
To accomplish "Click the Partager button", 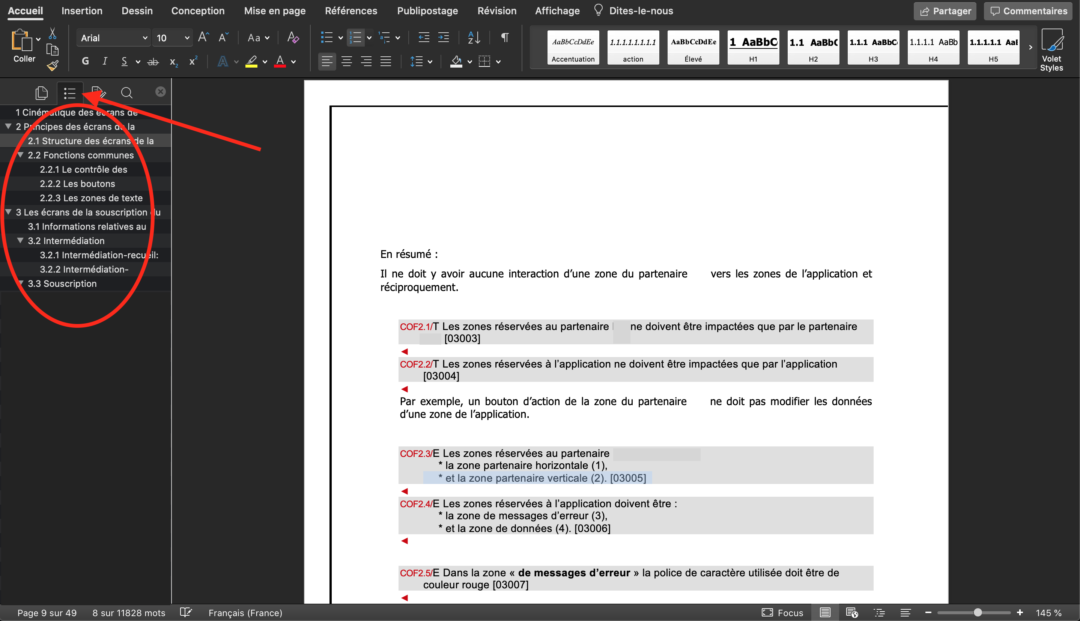I will tap(944, 11).
